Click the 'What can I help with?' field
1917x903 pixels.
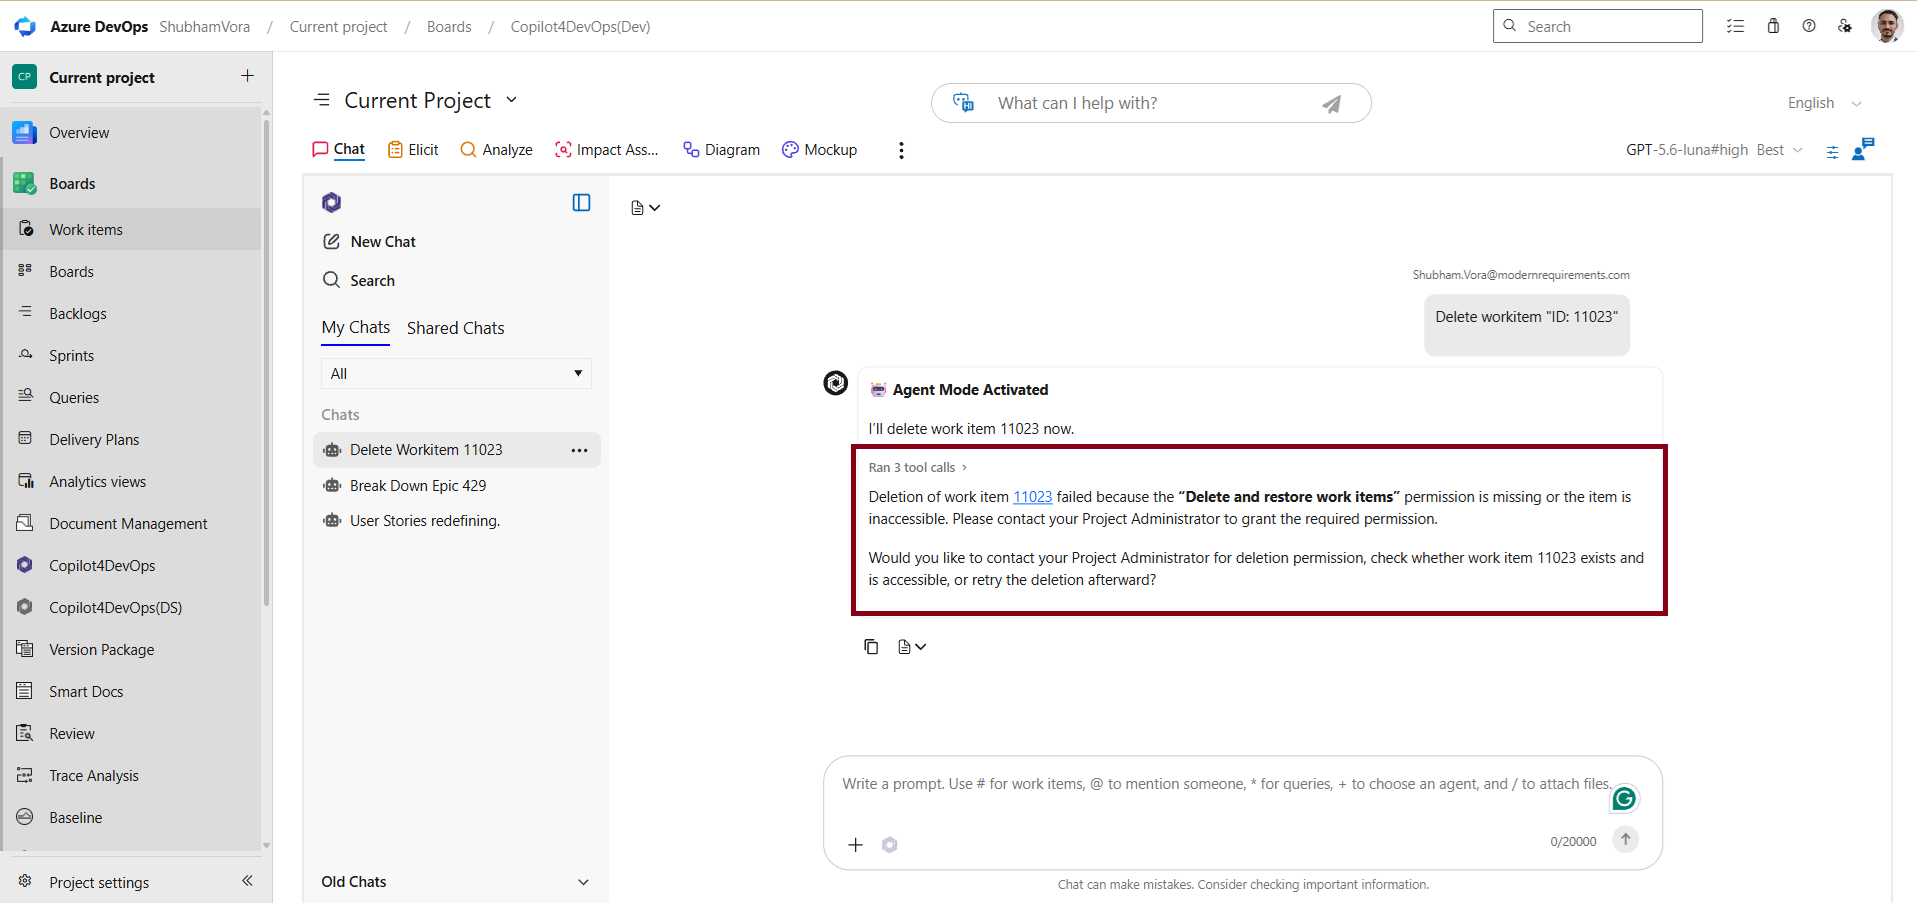coord(1150,103)
